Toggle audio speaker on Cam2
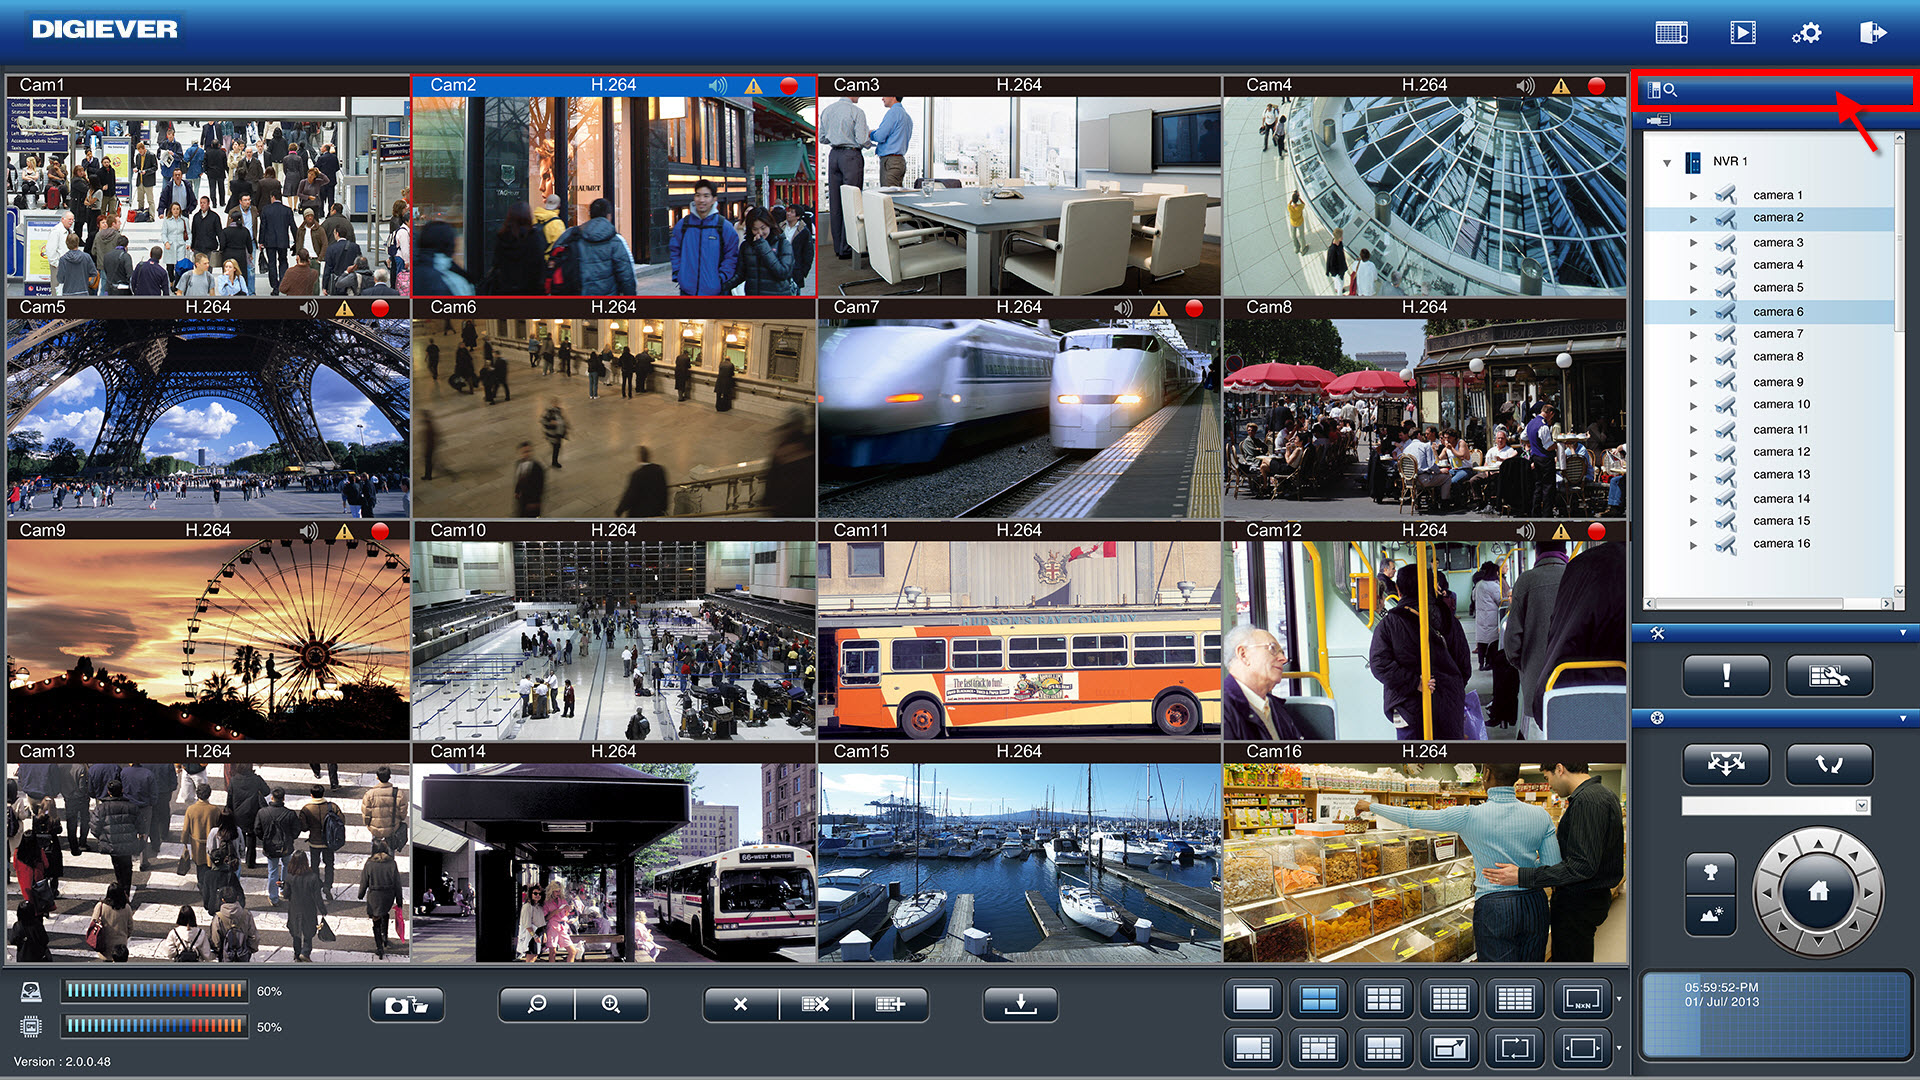This screenshot has height=1080, width=1920. (717, 86)
